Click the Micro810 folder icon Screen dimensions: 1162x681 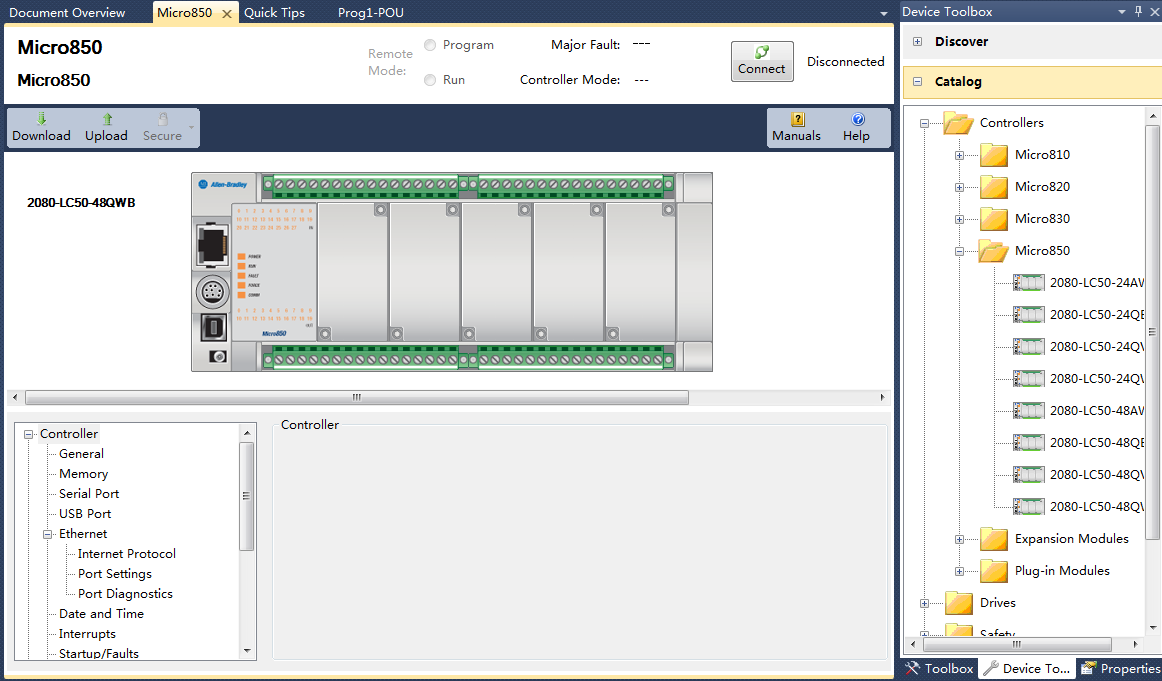point(993,155)
